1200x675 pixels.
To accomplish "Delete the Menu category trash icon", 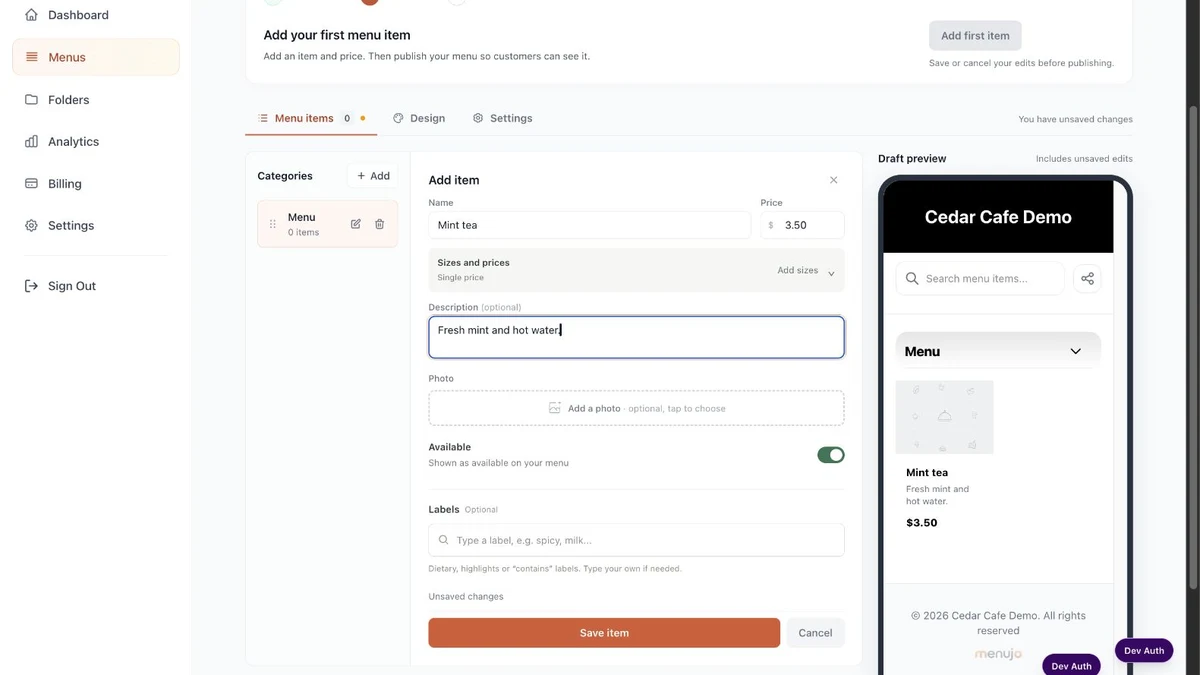I will tap(380, 224).
